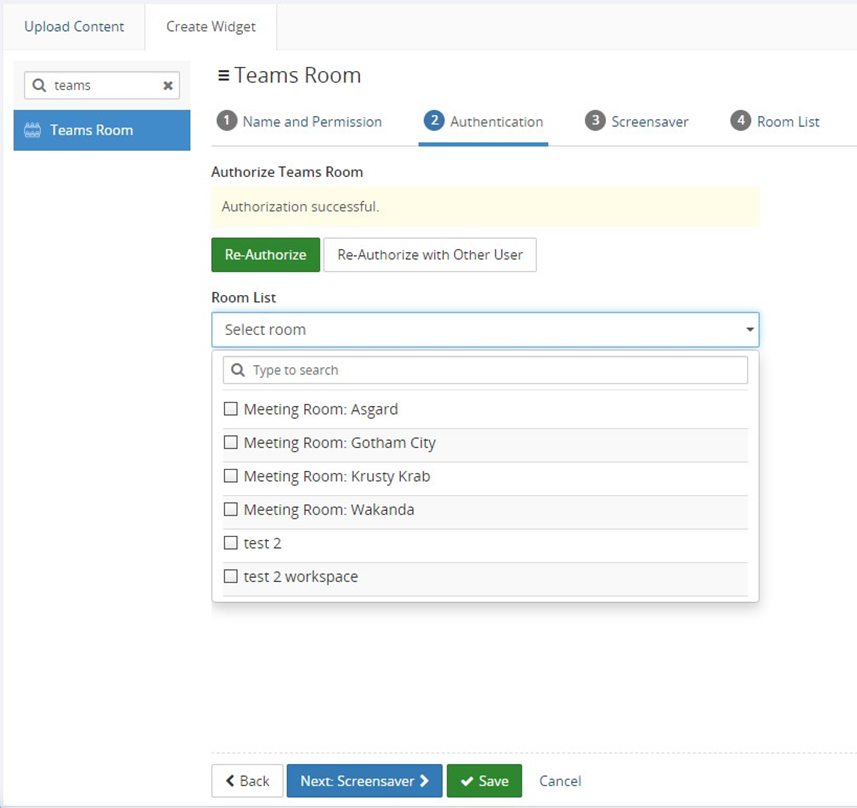Image resolution: width=857 pixels, height=808 pixels.
Task: Select the test 2 checkbox
Action: coord(231,543)
